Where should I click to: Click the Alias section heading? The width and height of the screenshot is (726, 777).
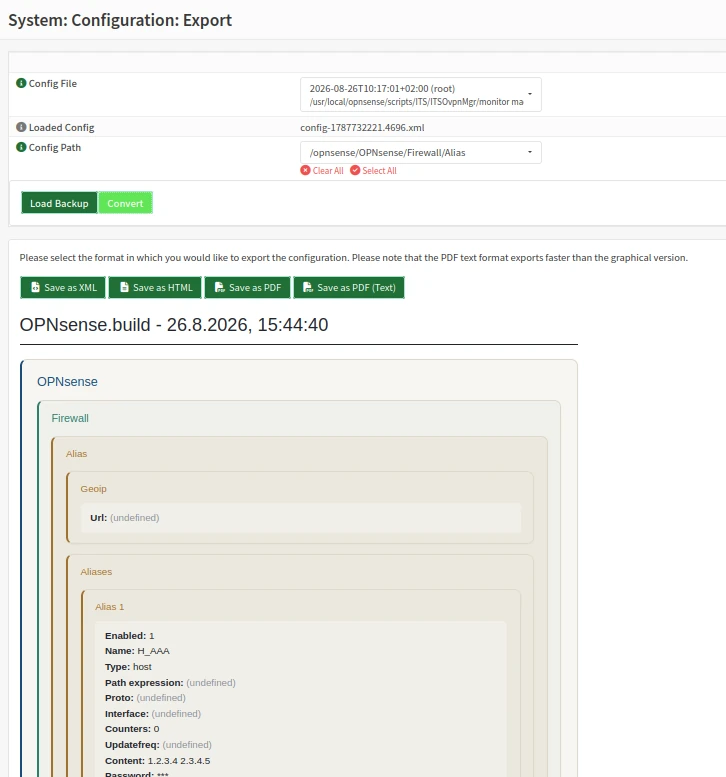[x=76, y=454]
